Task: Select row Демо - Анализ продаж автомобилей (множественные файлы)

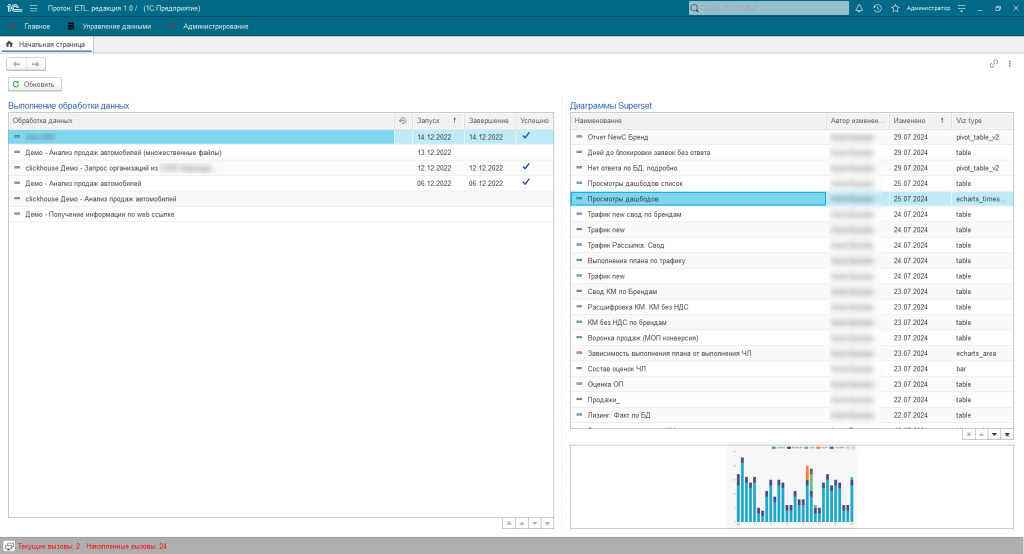Action: [281, 152]
